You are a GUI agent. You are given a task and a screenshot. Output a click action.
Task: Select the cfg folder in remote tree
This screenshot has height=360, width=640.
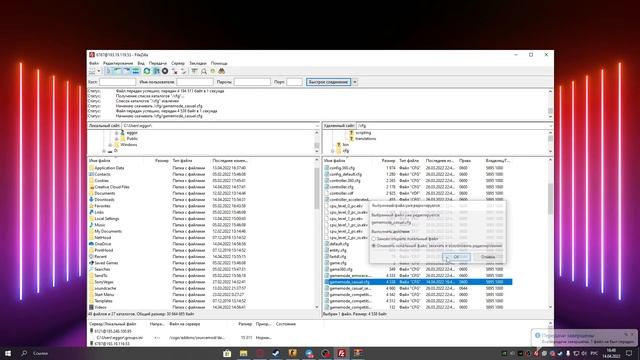pos(346,151)
